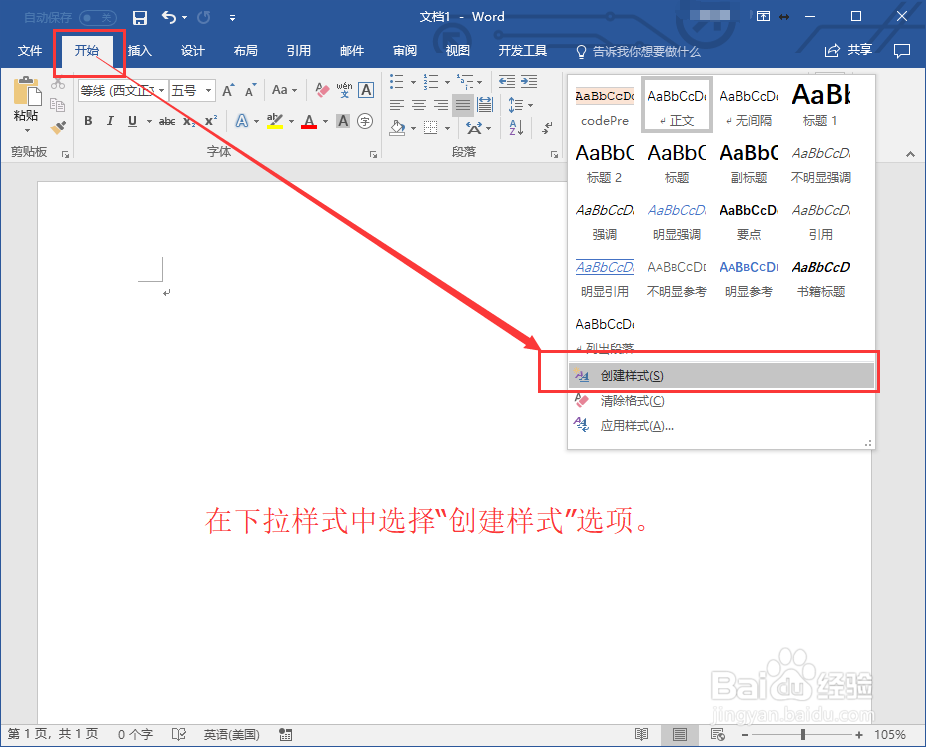Toggle Underline formatting
Viewport: 926px width, 747px height.
pyautogui.click(x=132, y=121)
